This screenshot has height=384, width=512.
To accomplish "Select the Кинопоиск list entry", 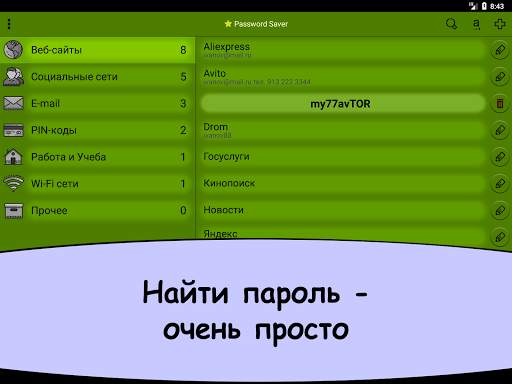I will click(343, 183).
